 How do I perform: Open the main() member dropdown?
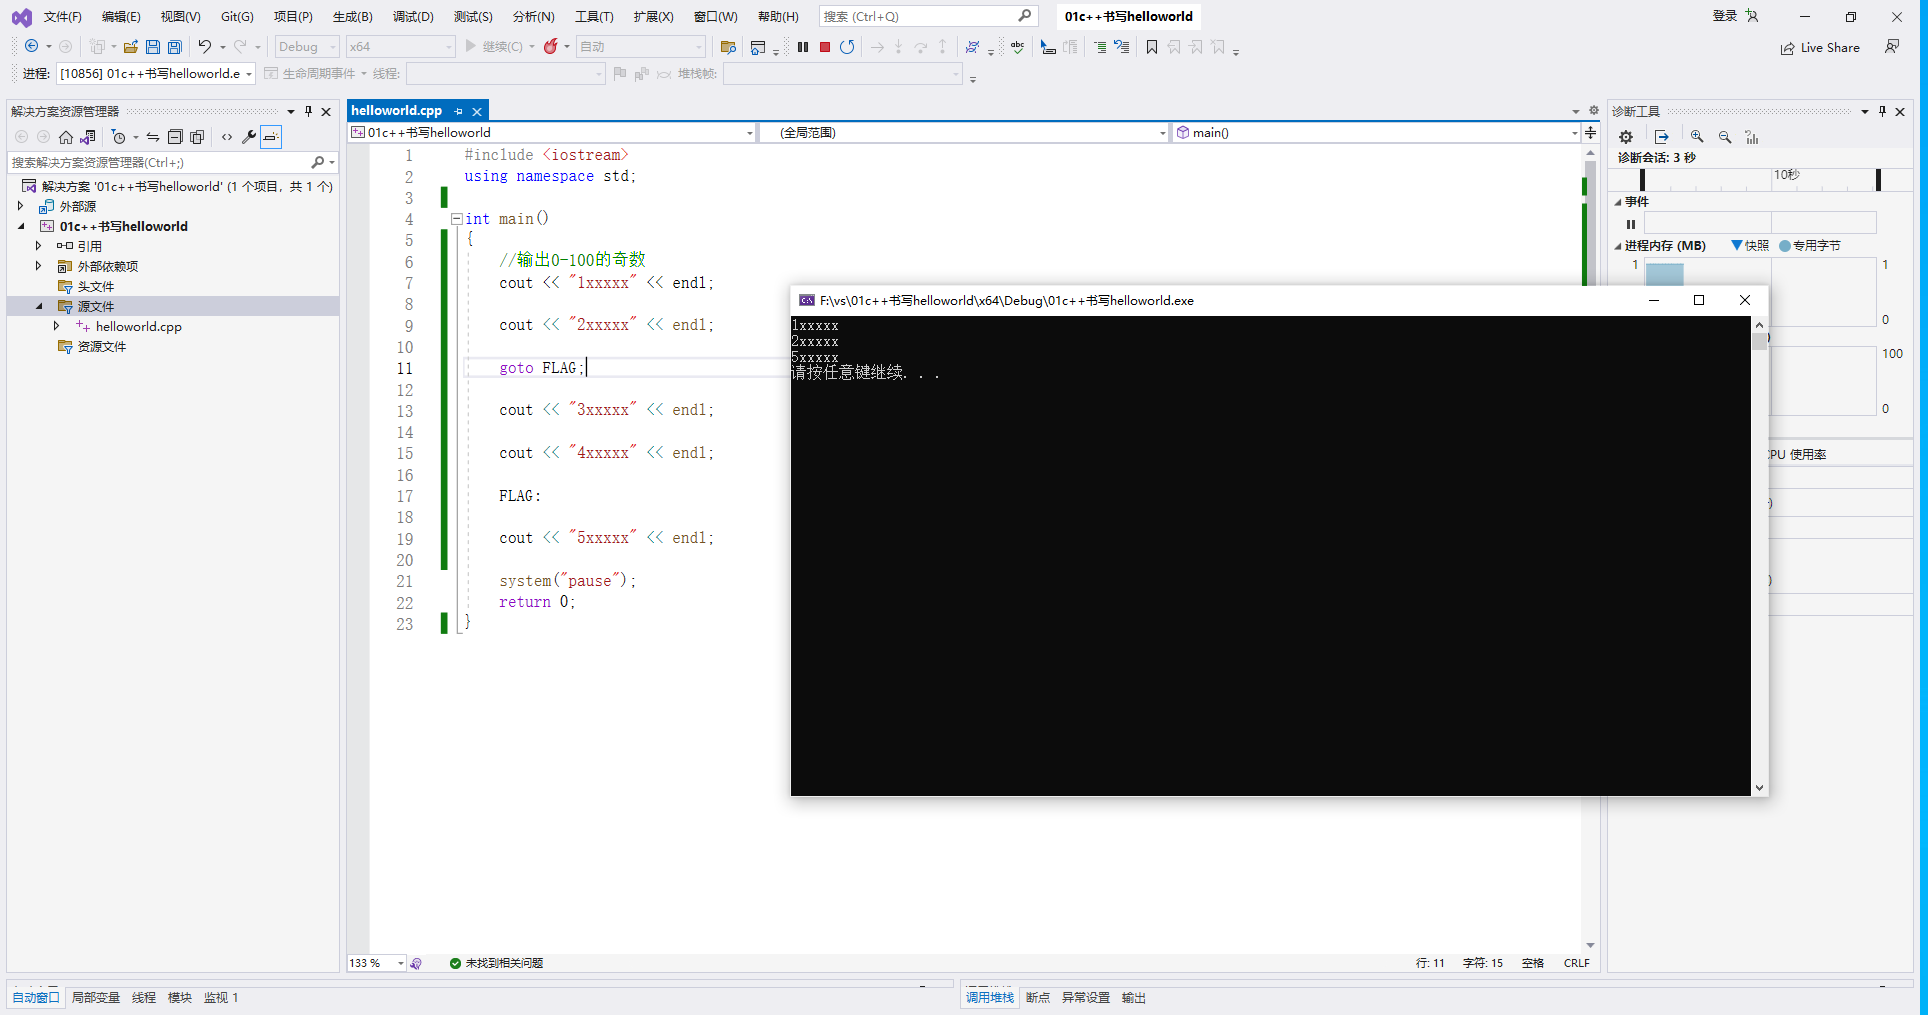pyautogui.click(x=1376, y=132)
